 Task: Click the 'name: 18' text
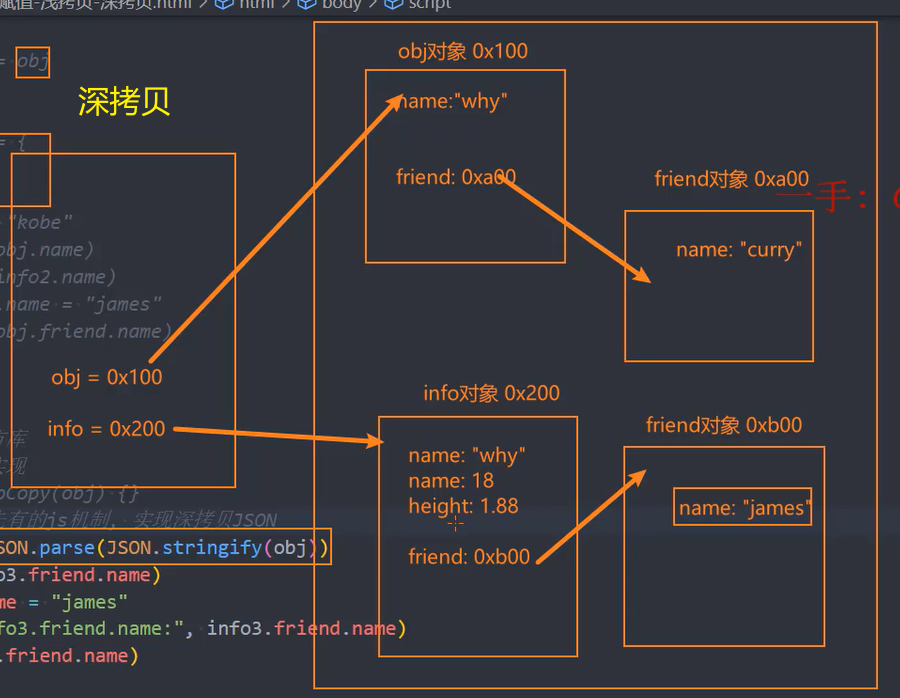(x=451, y=480)
